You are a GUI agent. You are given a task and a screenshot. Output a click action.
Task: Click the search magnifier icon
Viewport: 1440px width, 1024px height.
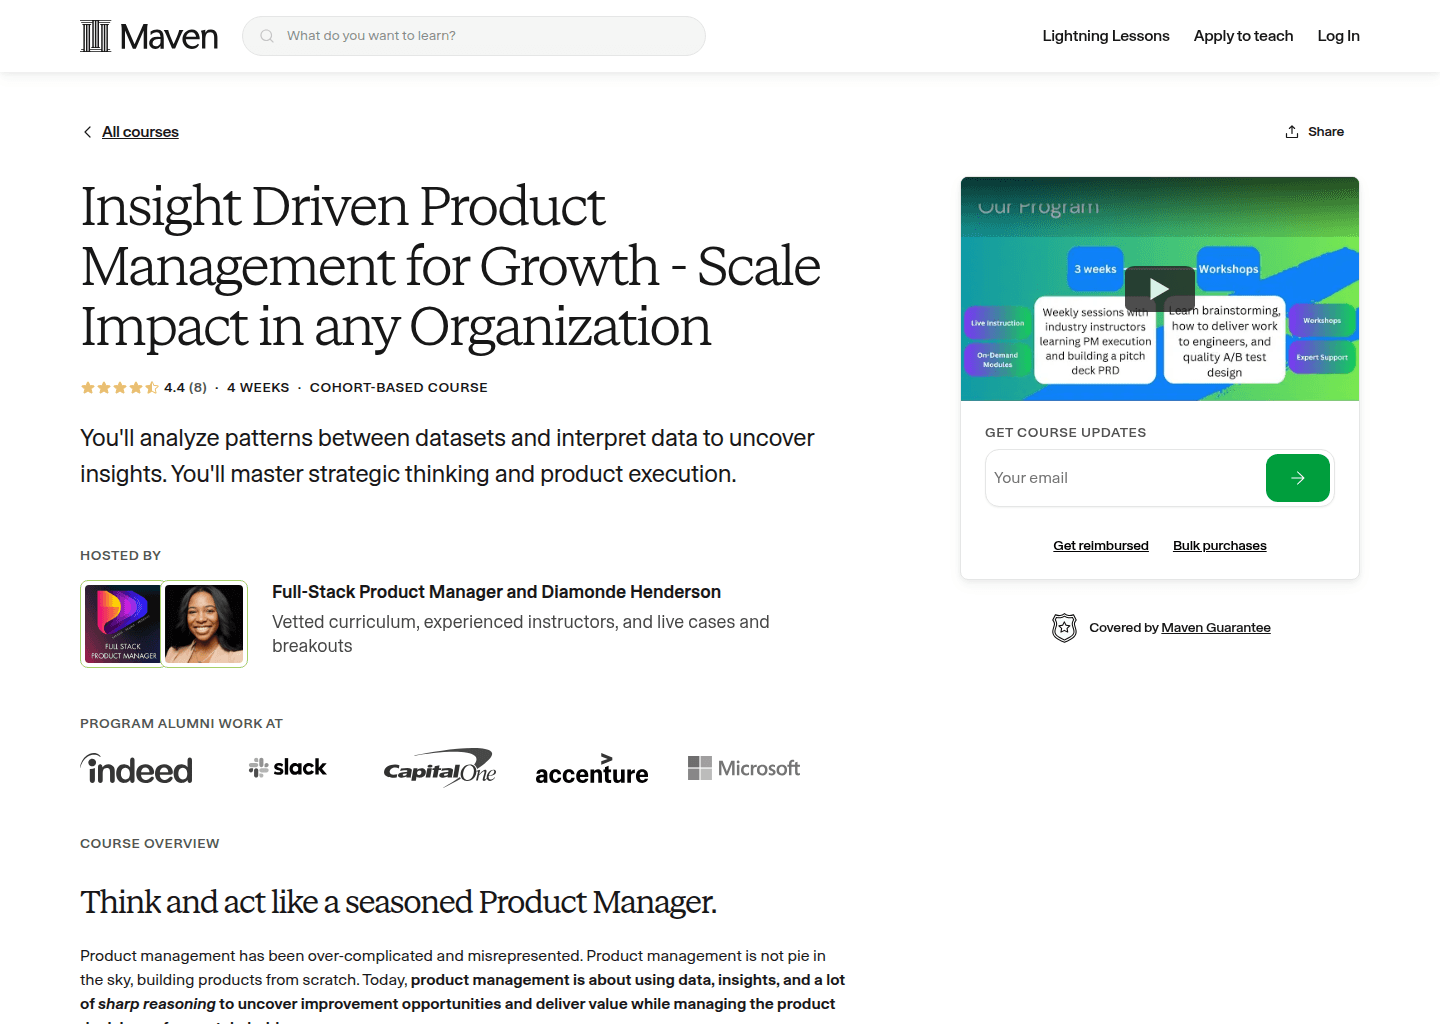tap(266, 35)
